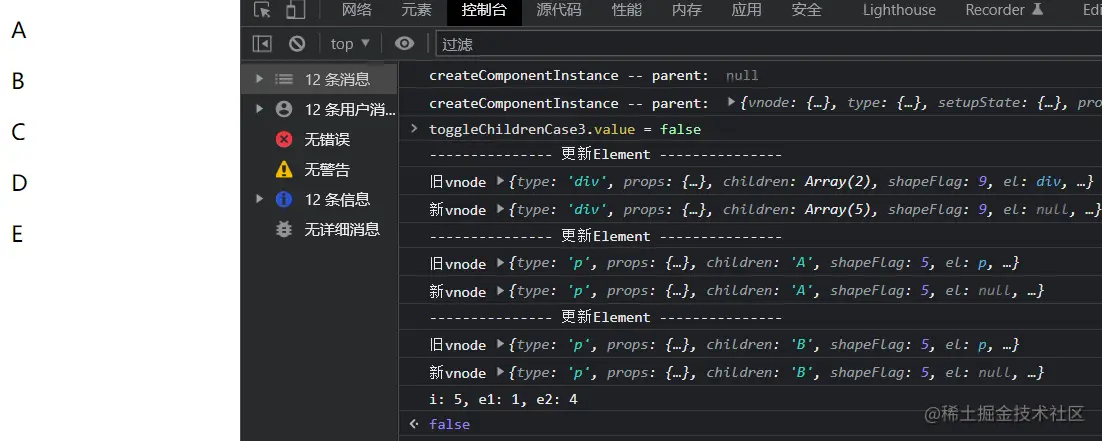
Task: Toggle the device toolbar icon
Action: [296, 10]
